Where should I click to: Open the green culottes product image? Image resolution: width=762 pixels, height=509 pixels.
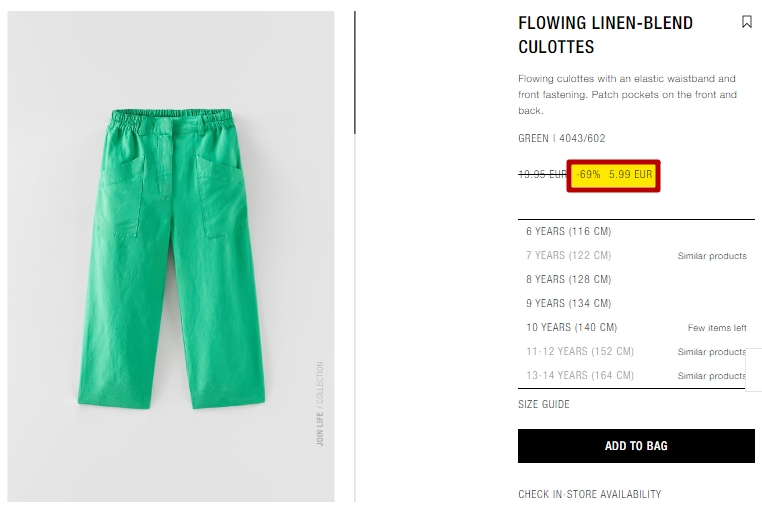pyautogui.click(x=171, y=256)
